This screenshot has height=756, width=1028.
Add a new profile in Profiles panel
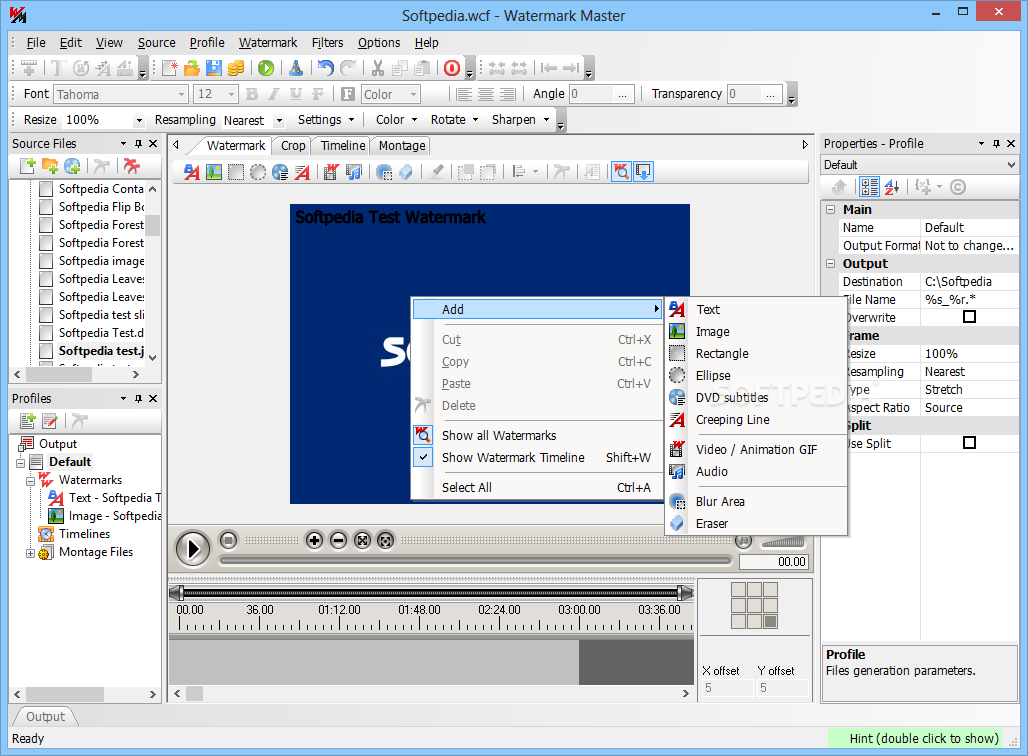click(28, 420)
